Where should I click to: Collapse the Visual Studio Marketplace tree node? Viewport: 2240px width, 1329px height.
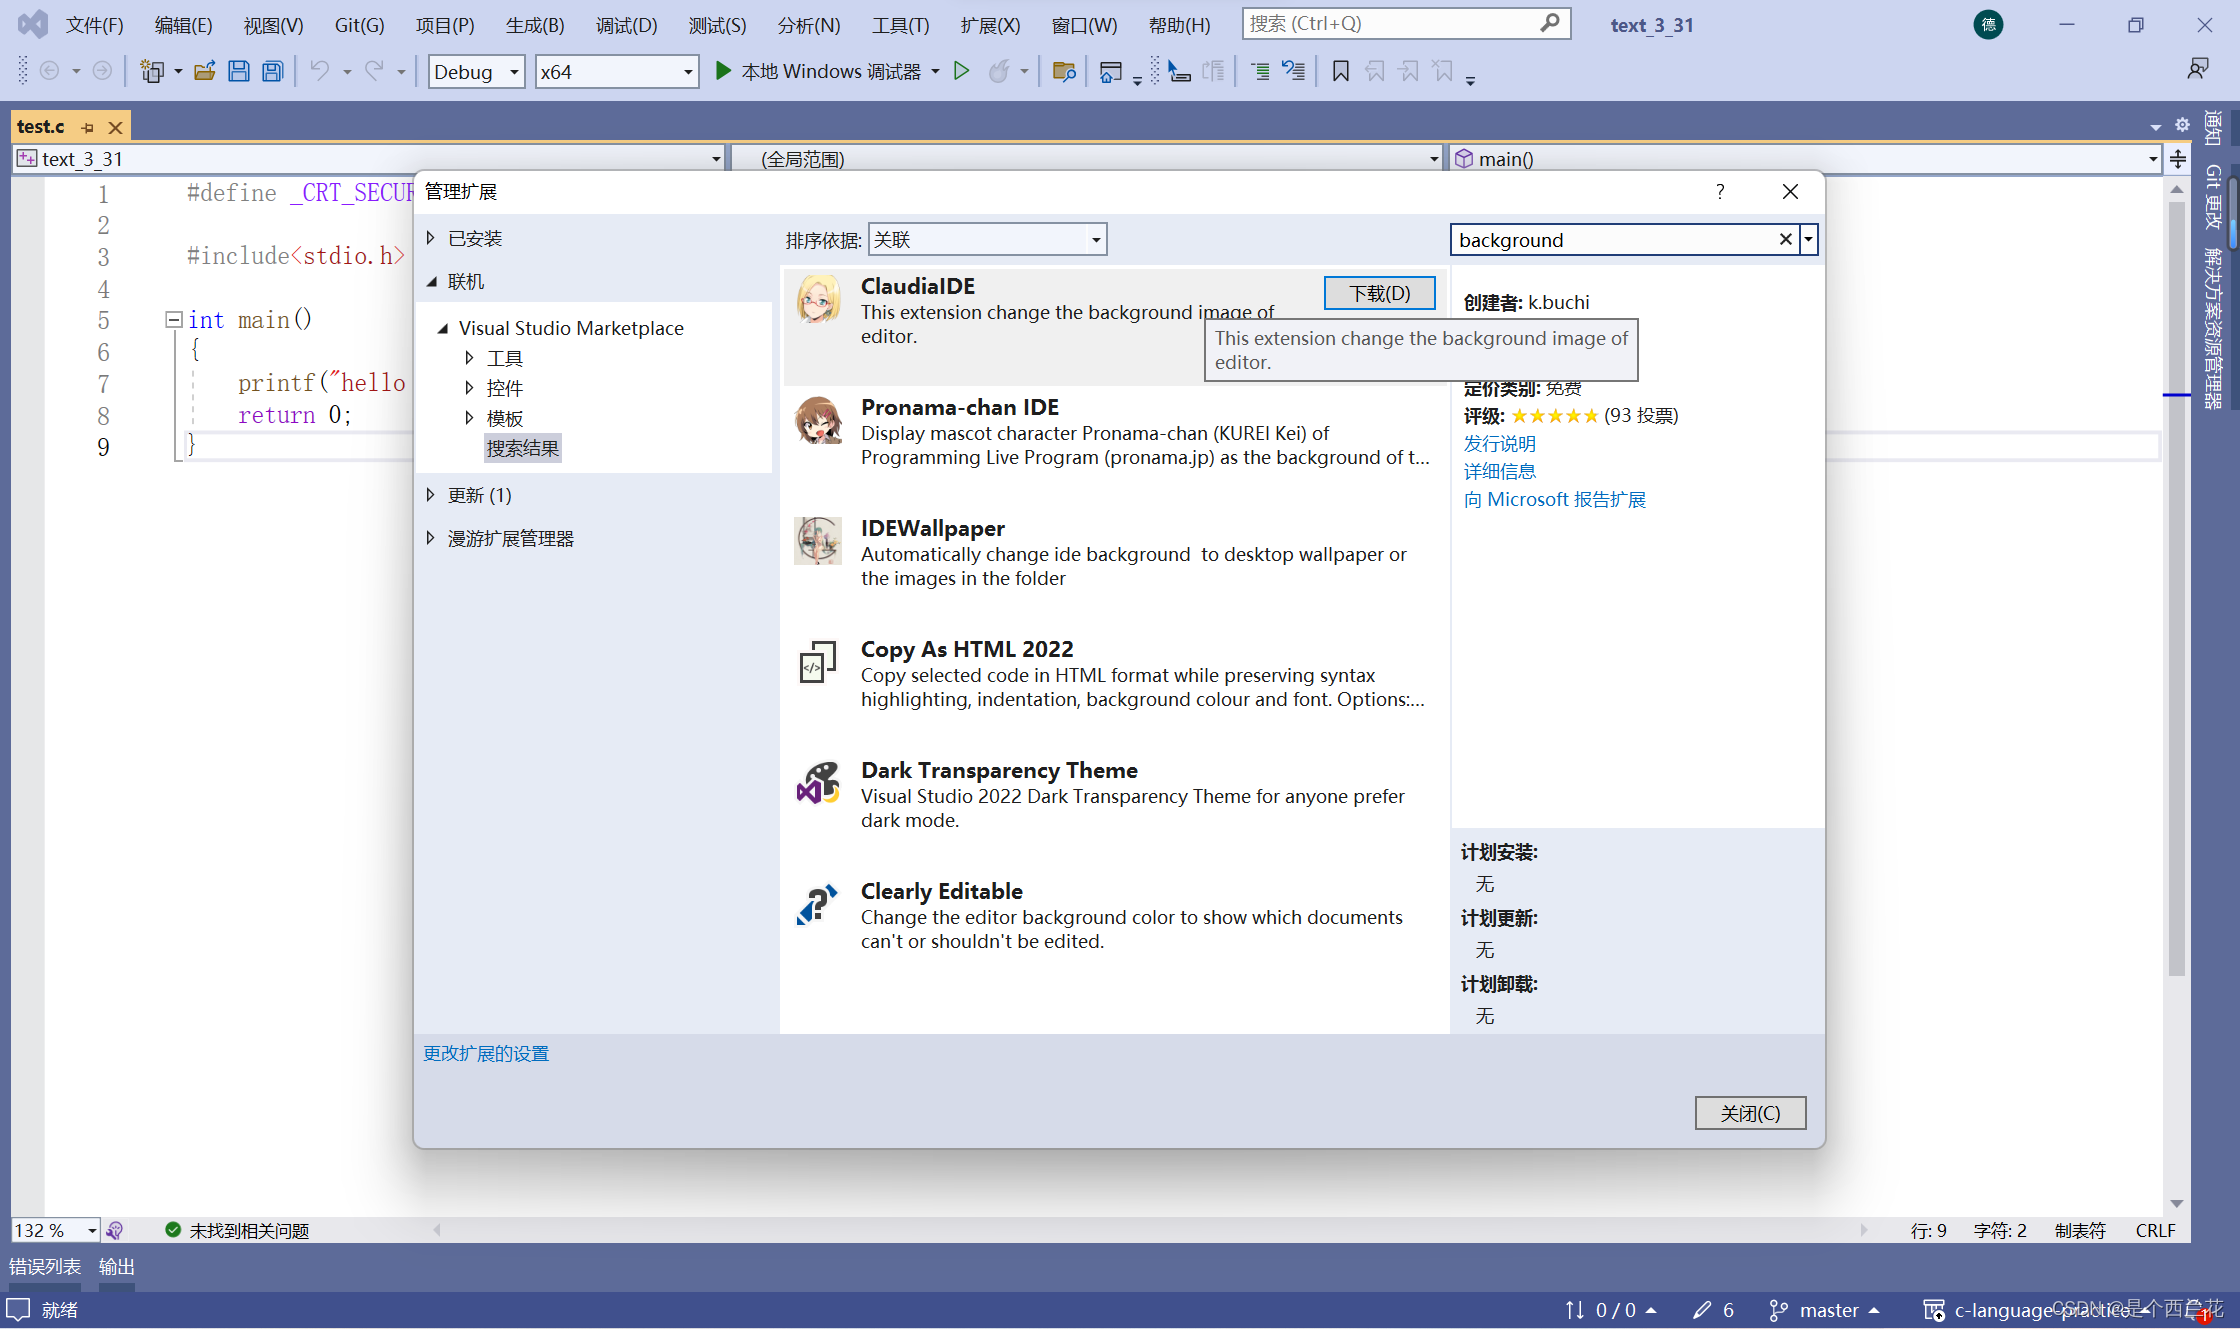443,327
